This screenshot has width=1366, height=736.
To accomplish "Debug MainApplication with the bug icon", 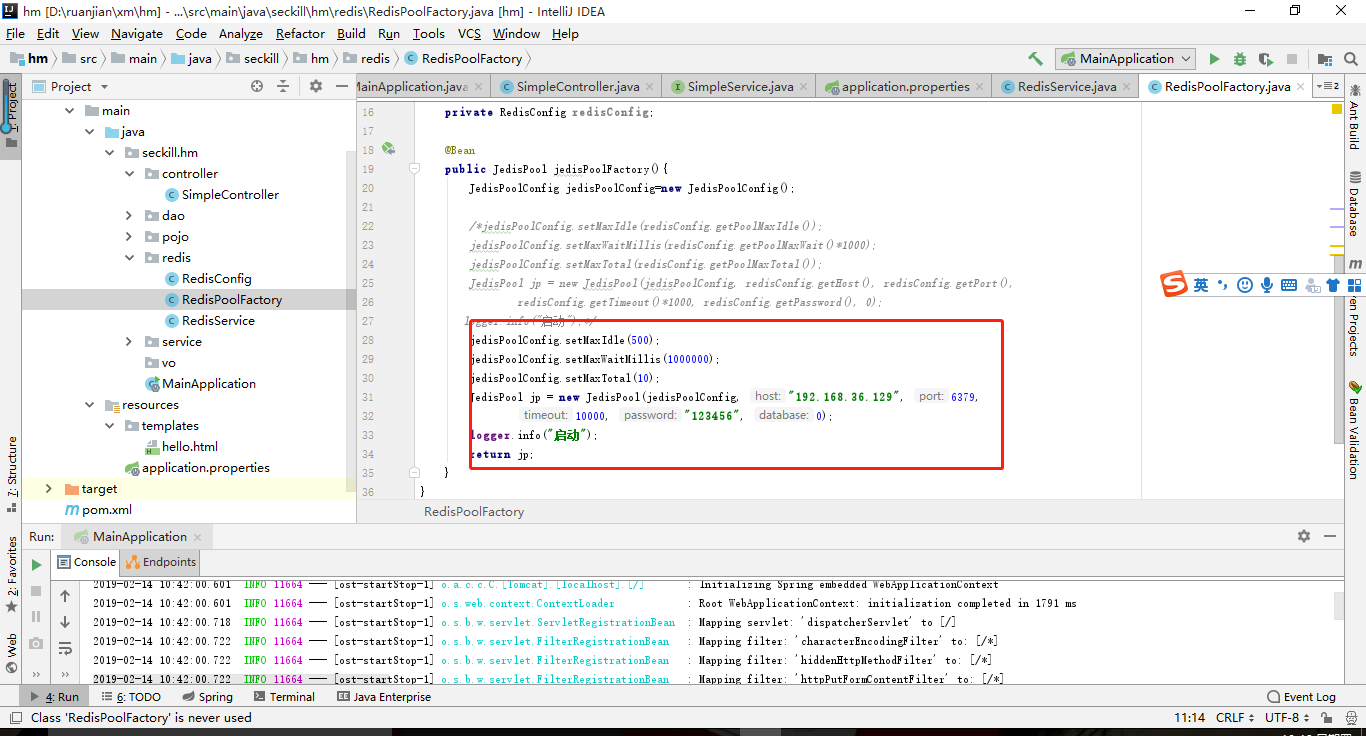I will (x=1240, y=59).
